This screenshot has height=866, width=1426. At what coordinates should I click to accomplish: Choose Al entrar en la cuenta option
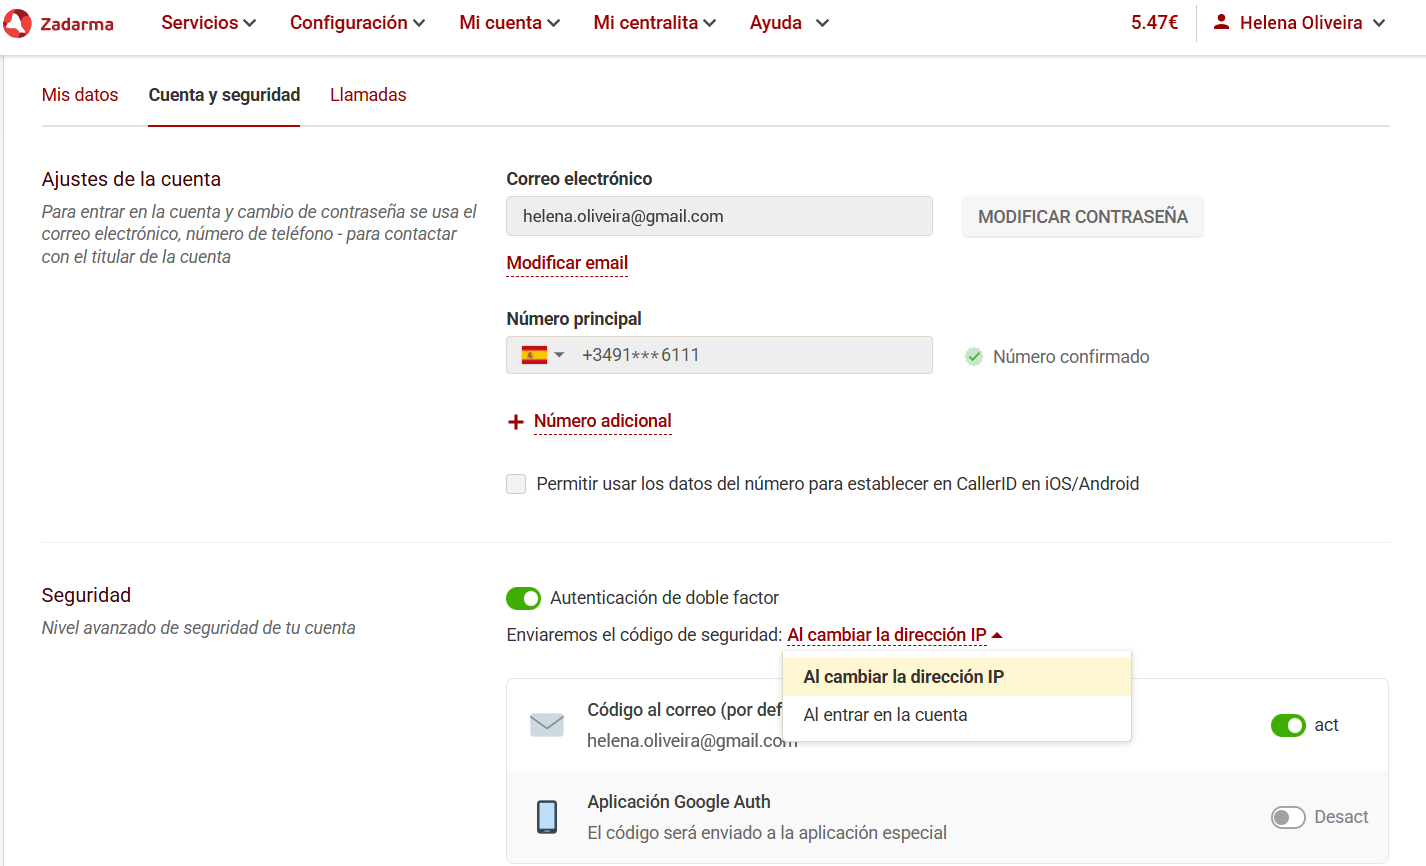(957, 715)
